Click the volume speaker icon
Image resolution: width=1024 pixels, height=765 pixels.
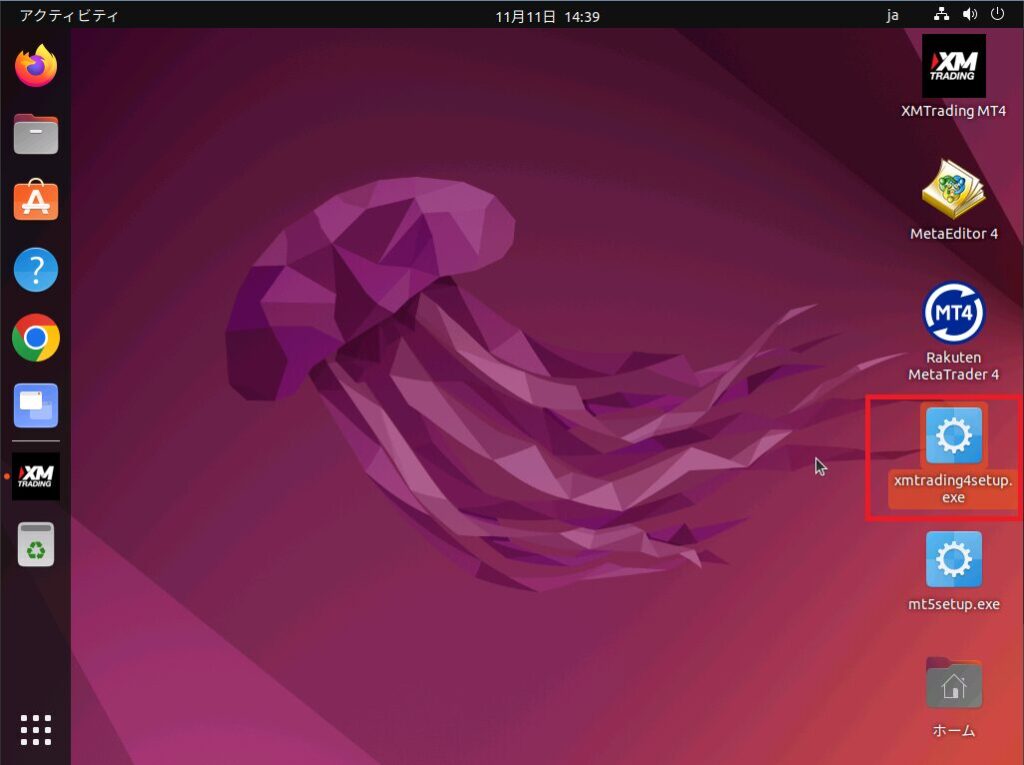point(970,14)
